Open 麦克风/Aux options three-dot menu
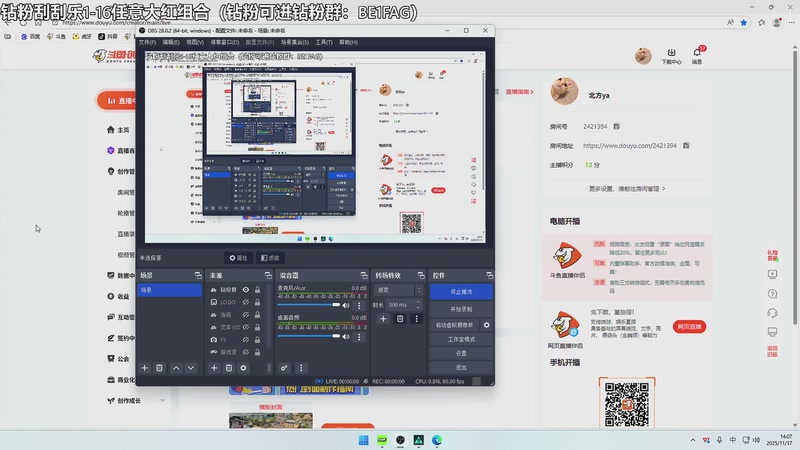 359,306
